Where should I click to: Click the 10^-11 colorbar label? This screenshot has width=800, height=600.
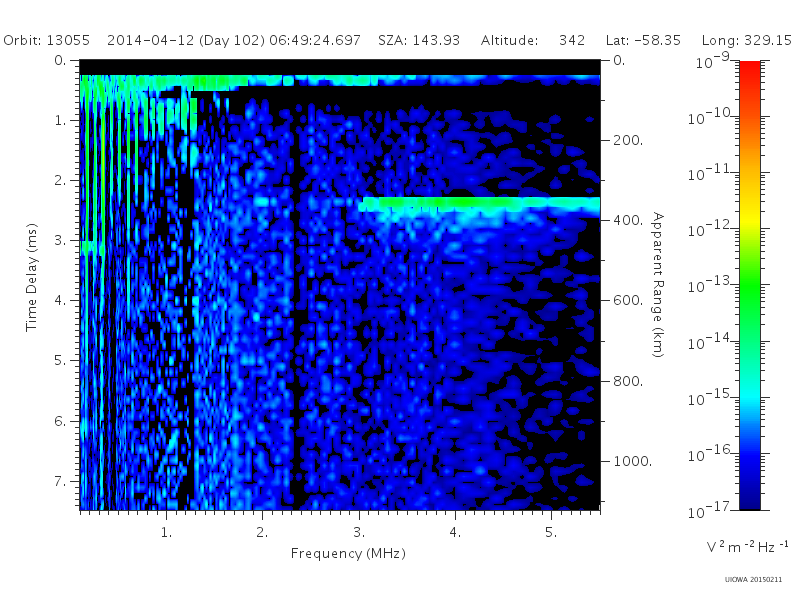pos(708,173)
